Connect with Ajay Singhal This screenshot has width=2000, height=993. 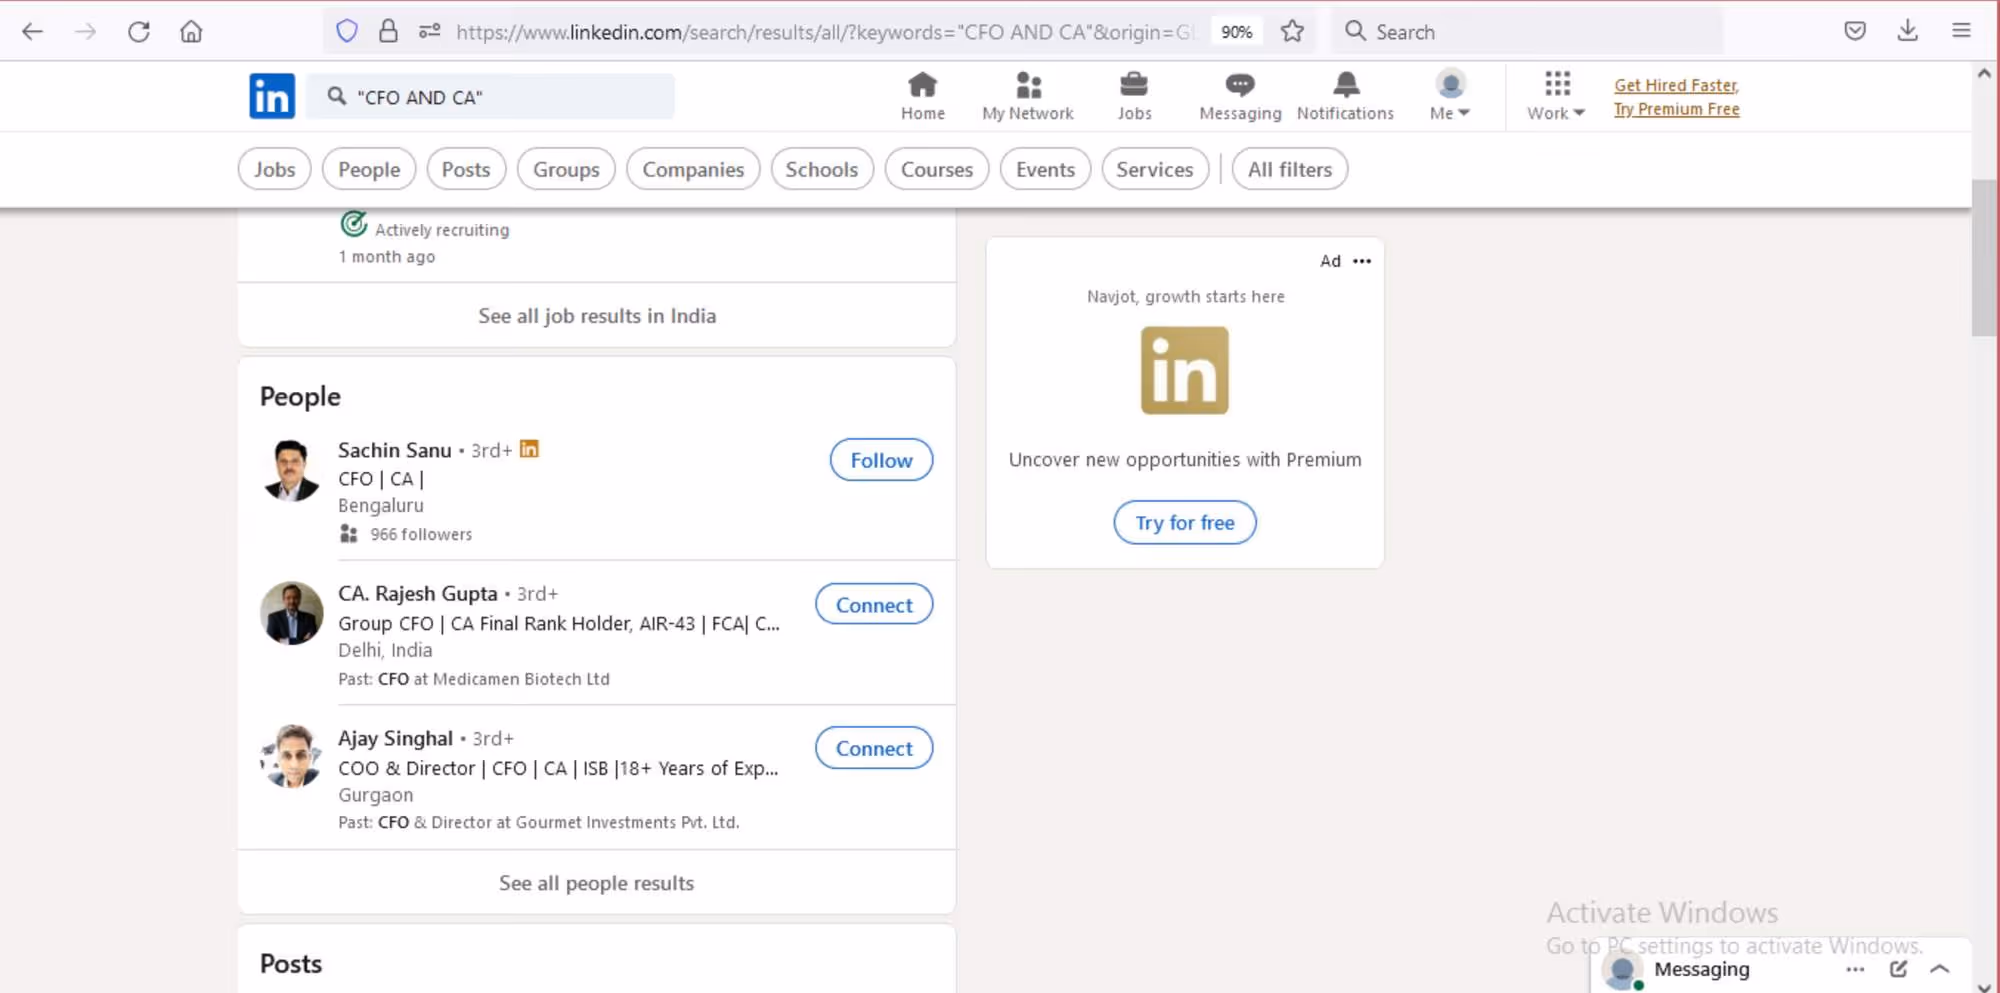click(x=874, y=748)
